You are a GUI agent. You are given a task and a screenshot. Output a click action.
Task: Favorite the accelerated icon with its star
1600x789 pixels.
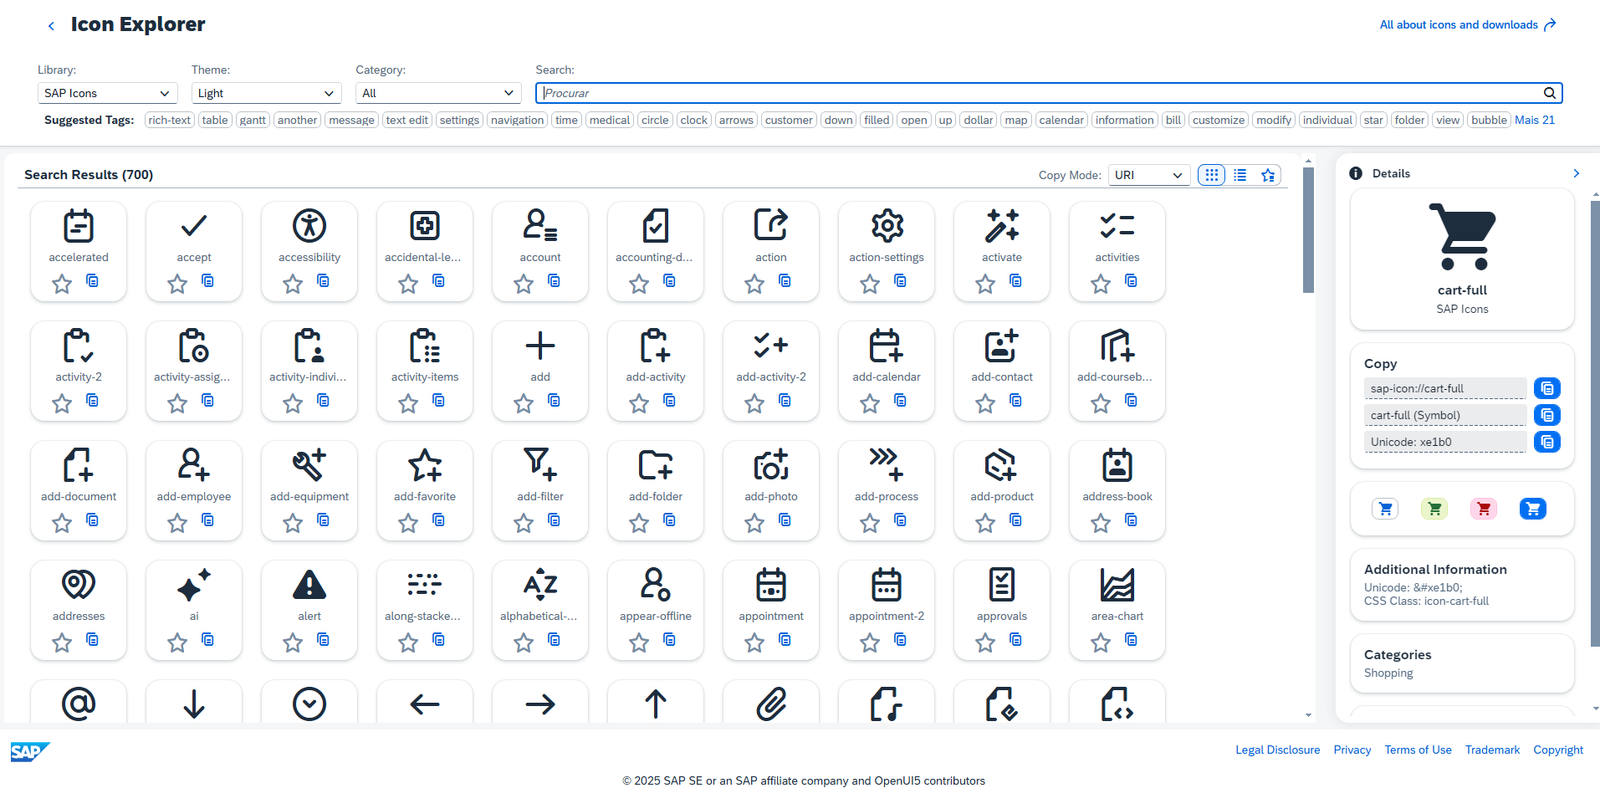pyautogui.click(x=62, y=284)
